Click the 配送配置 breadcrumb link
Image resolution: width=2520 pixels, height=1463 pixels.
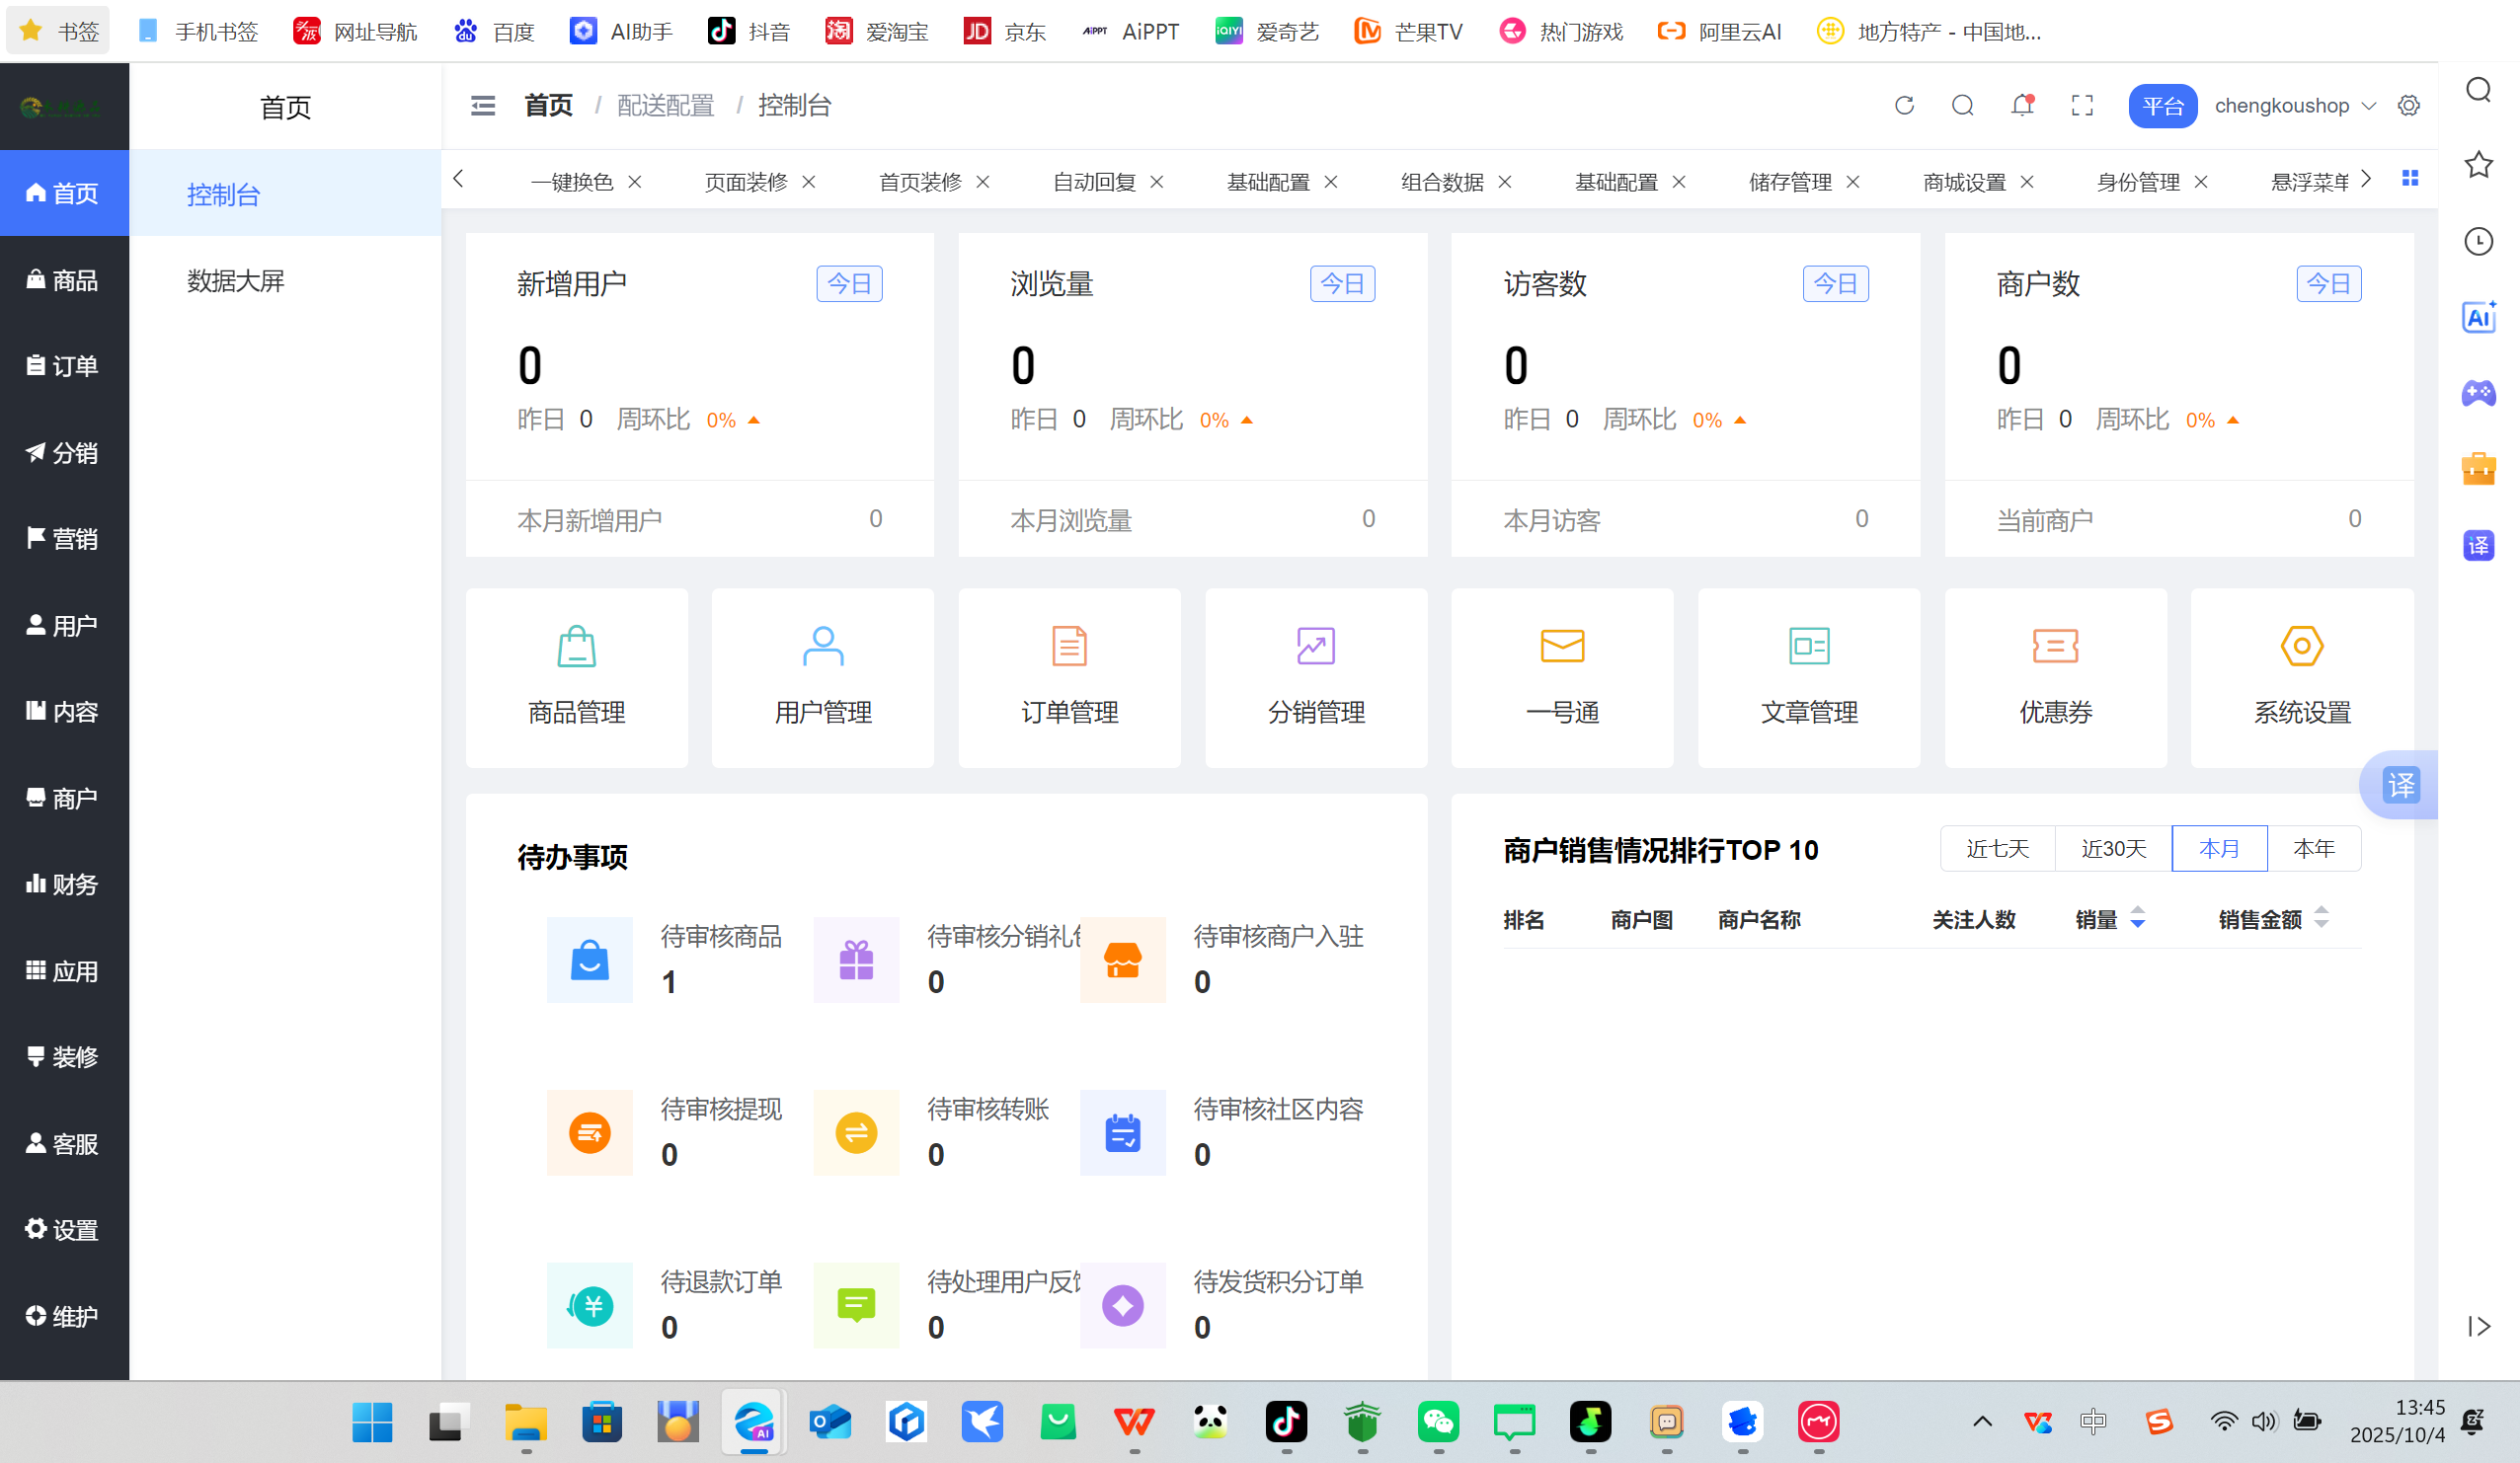coord(665,105)
